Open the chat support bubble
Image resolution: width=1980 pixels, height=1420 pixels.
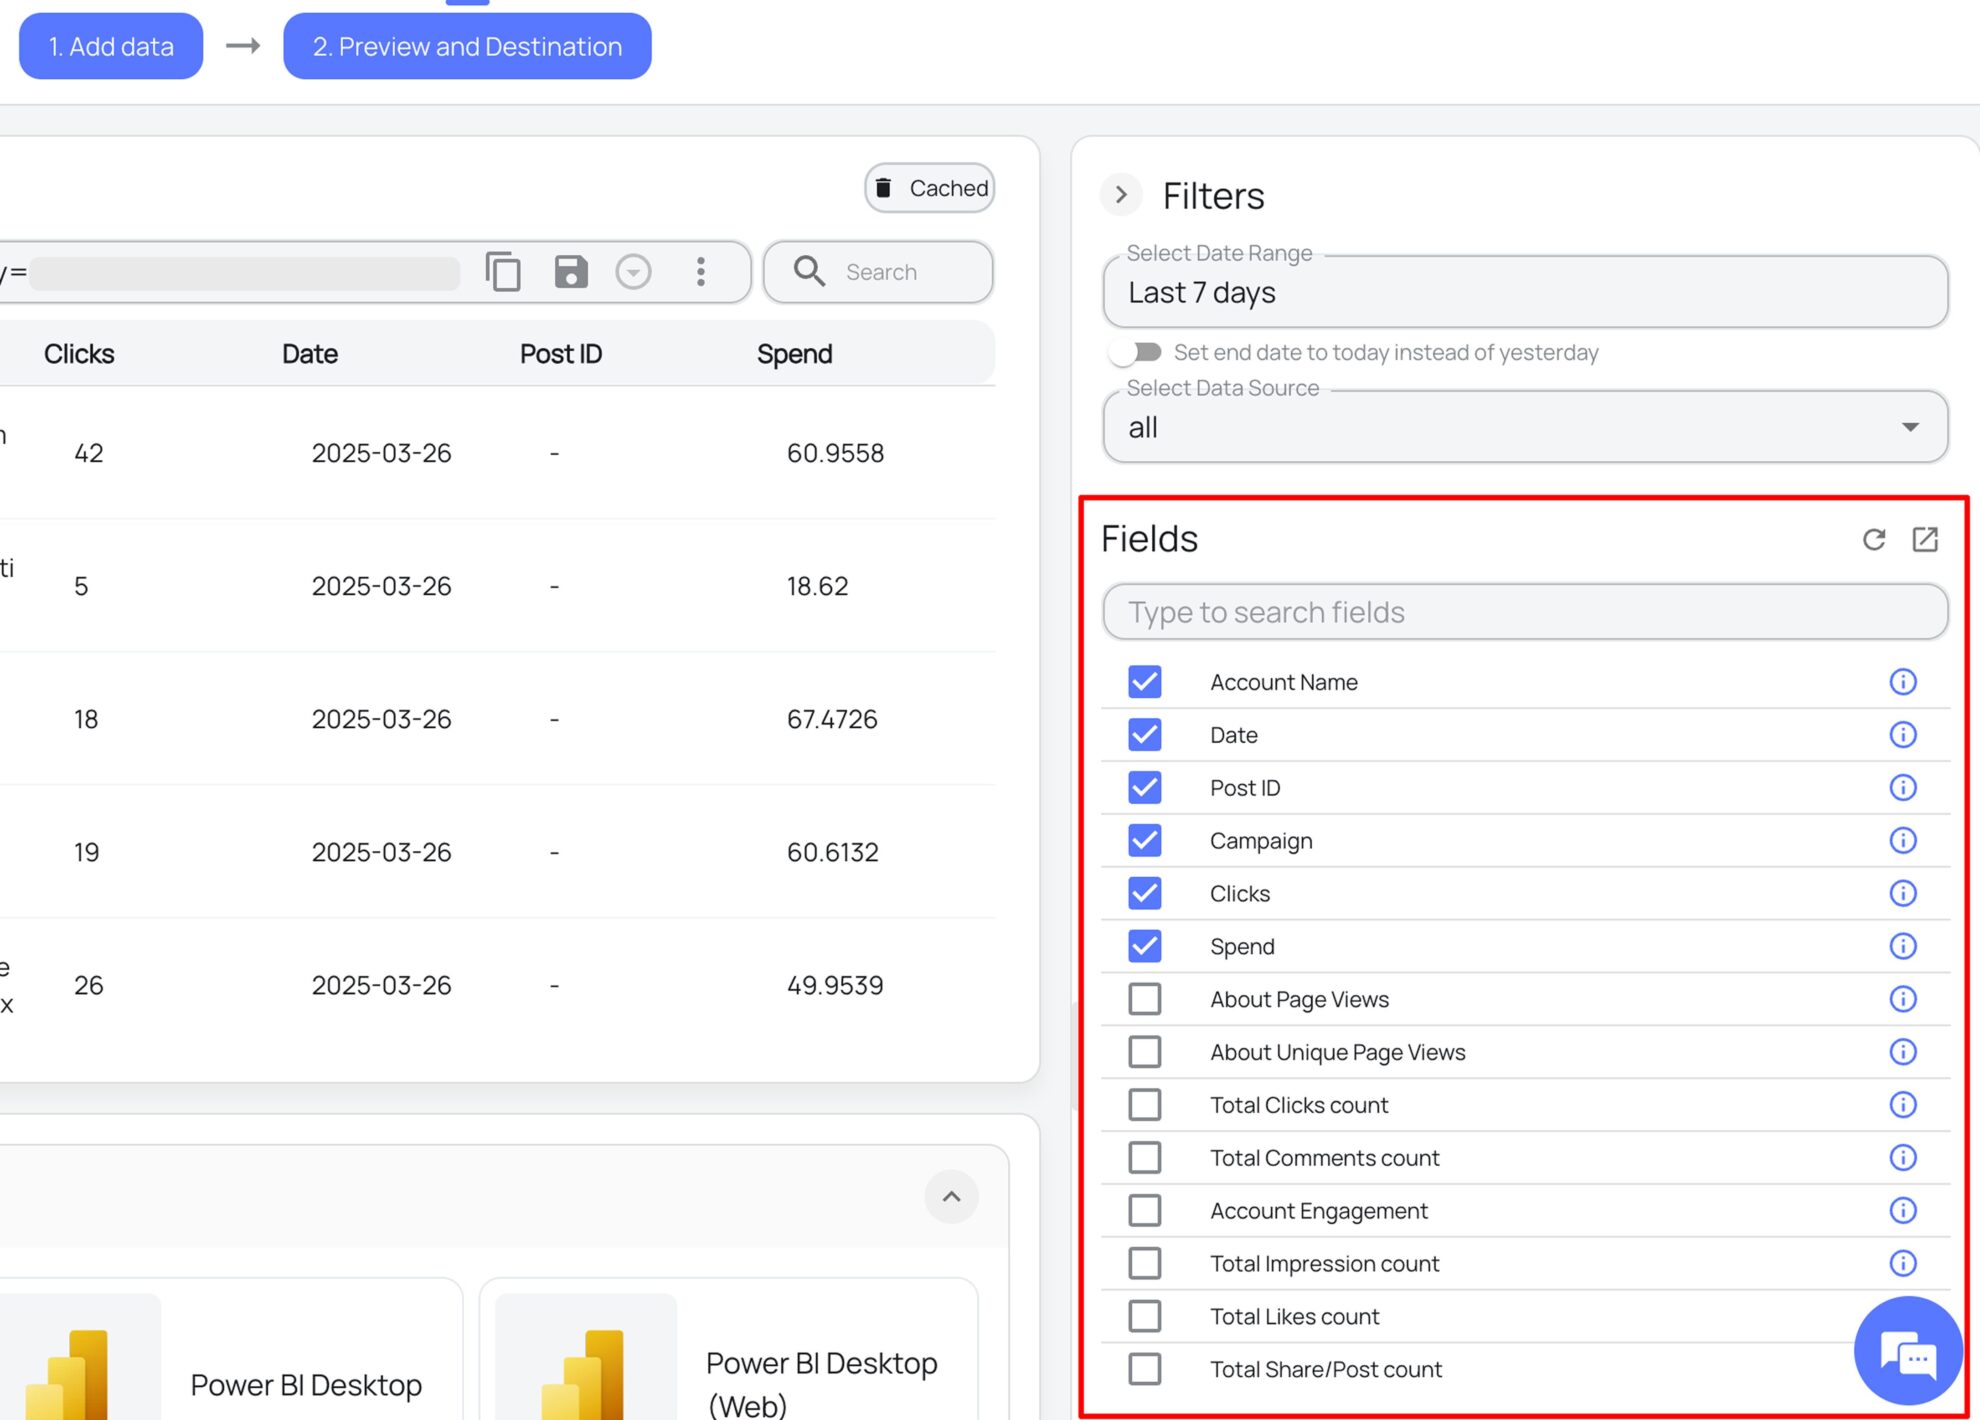pos(1908,1352)
